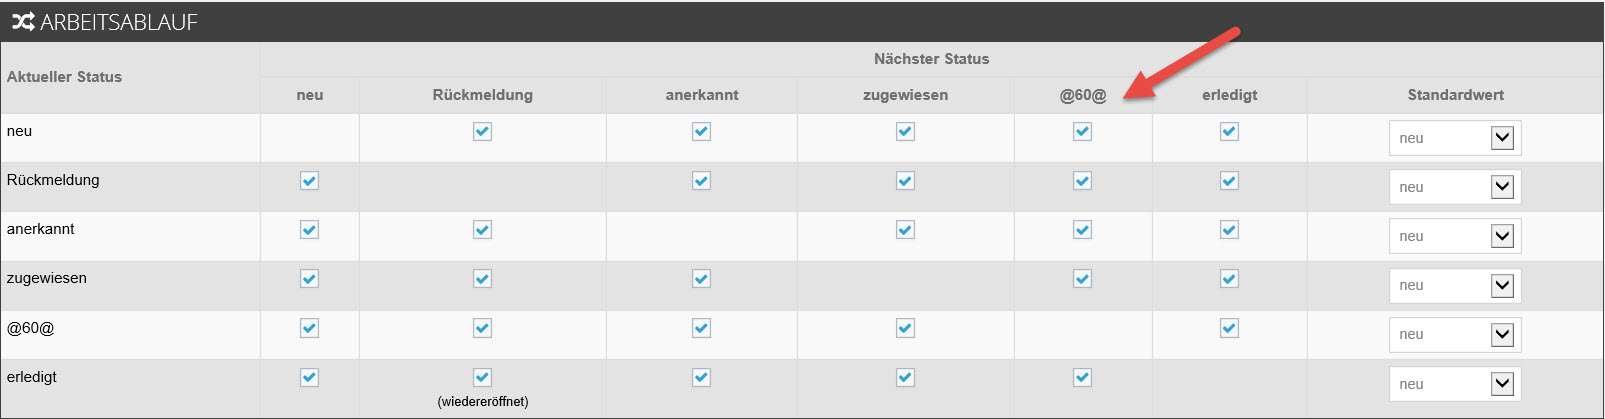Uncheck zugewiesen to @60@ checkbox

[1082, 278]
